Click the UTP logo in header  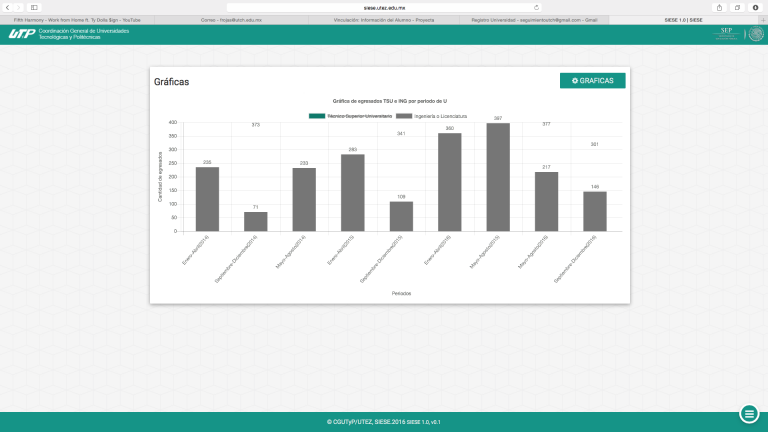(x=21, y=34)
